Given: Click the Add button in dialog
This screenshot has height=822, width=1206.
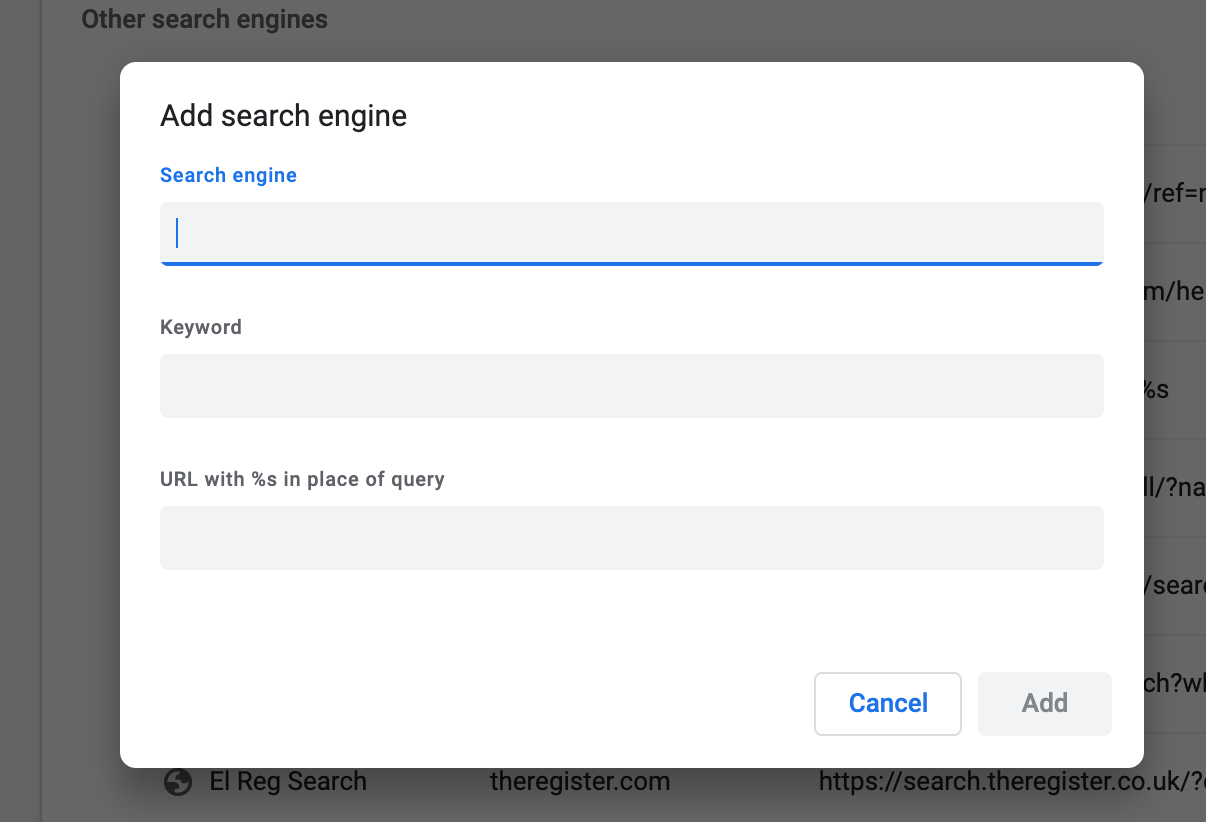Looking at the screenshot, I should pos(1044,703).
